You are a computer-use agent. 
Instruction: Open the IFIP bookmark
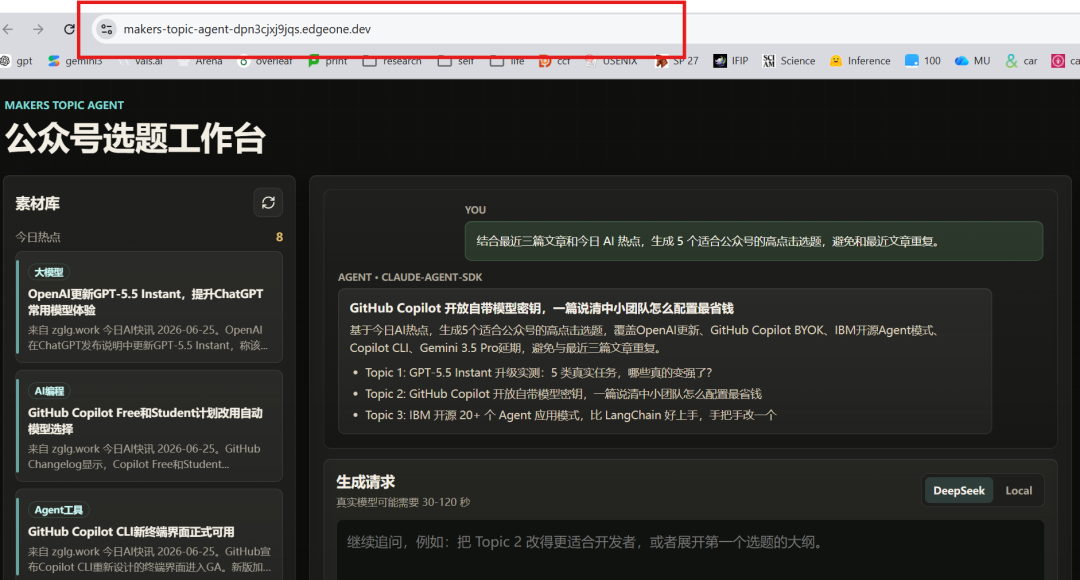pyautogui.click(x=731, y=61)
